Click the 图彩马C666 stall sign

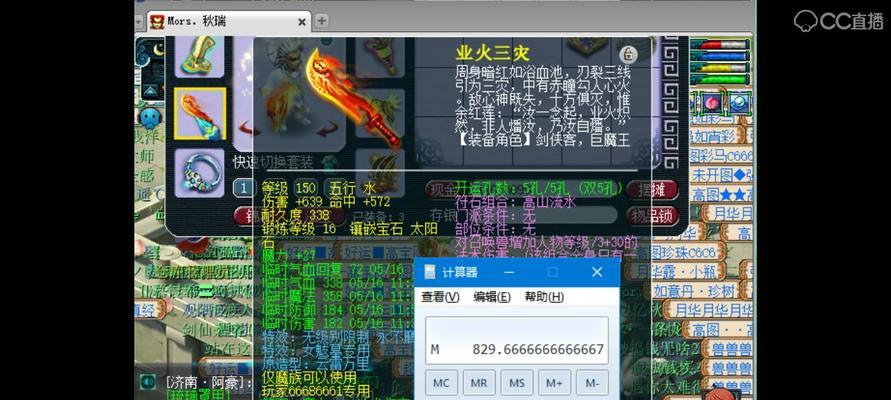point(722,156)
